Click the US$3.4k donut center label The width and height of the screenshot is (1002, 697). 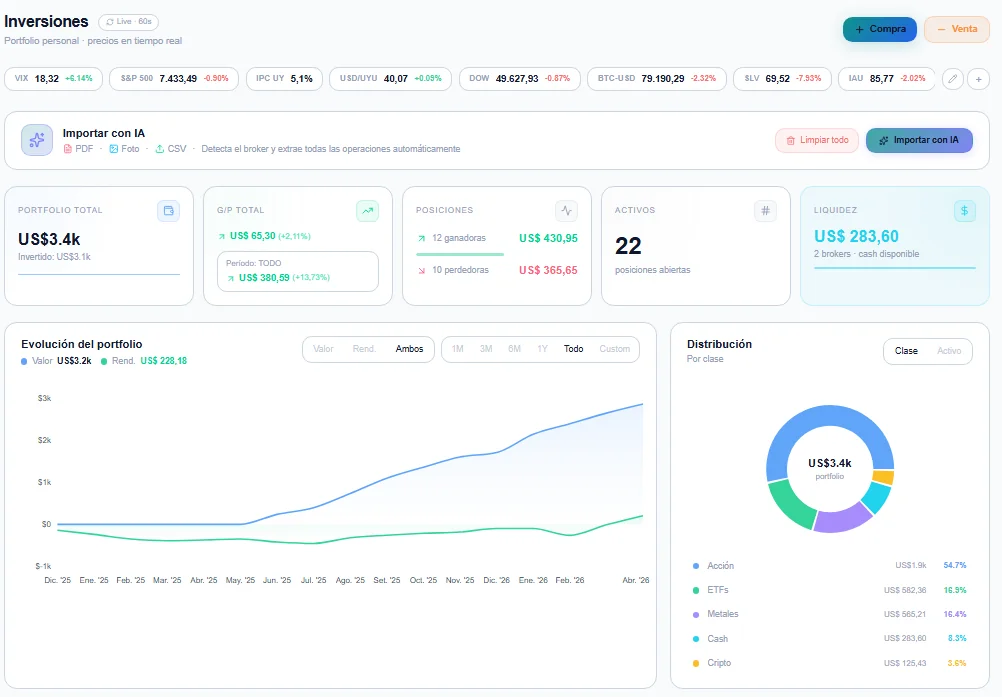click(x=829, y=464)
